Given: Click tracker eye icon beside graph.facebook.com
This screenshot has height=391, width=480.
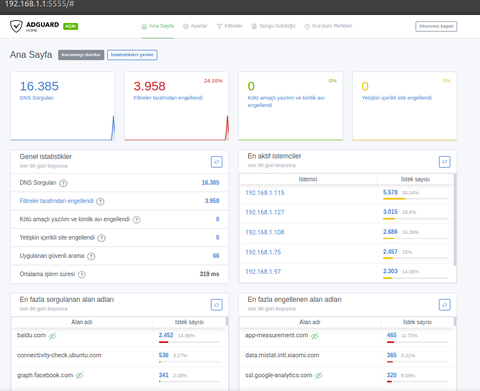Looking at the screenshot, I should [79, 376].
